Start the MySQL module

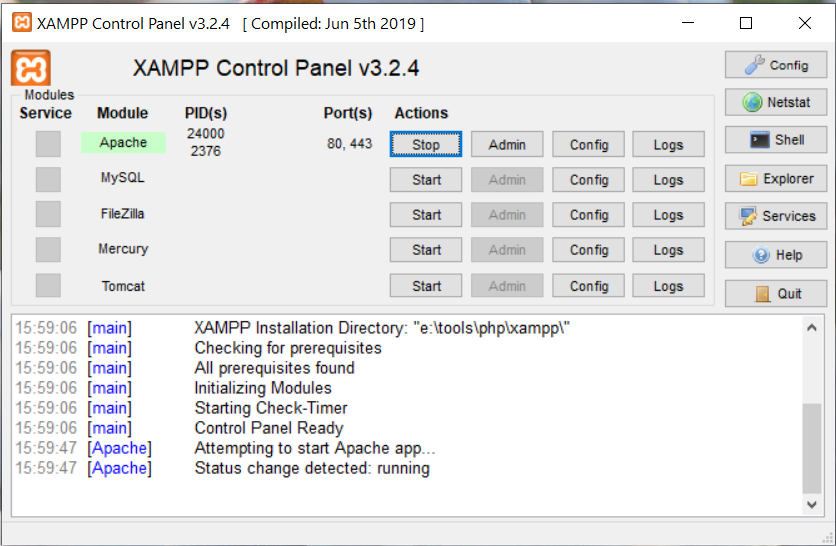pyautogui.click(x=426, y=180)
